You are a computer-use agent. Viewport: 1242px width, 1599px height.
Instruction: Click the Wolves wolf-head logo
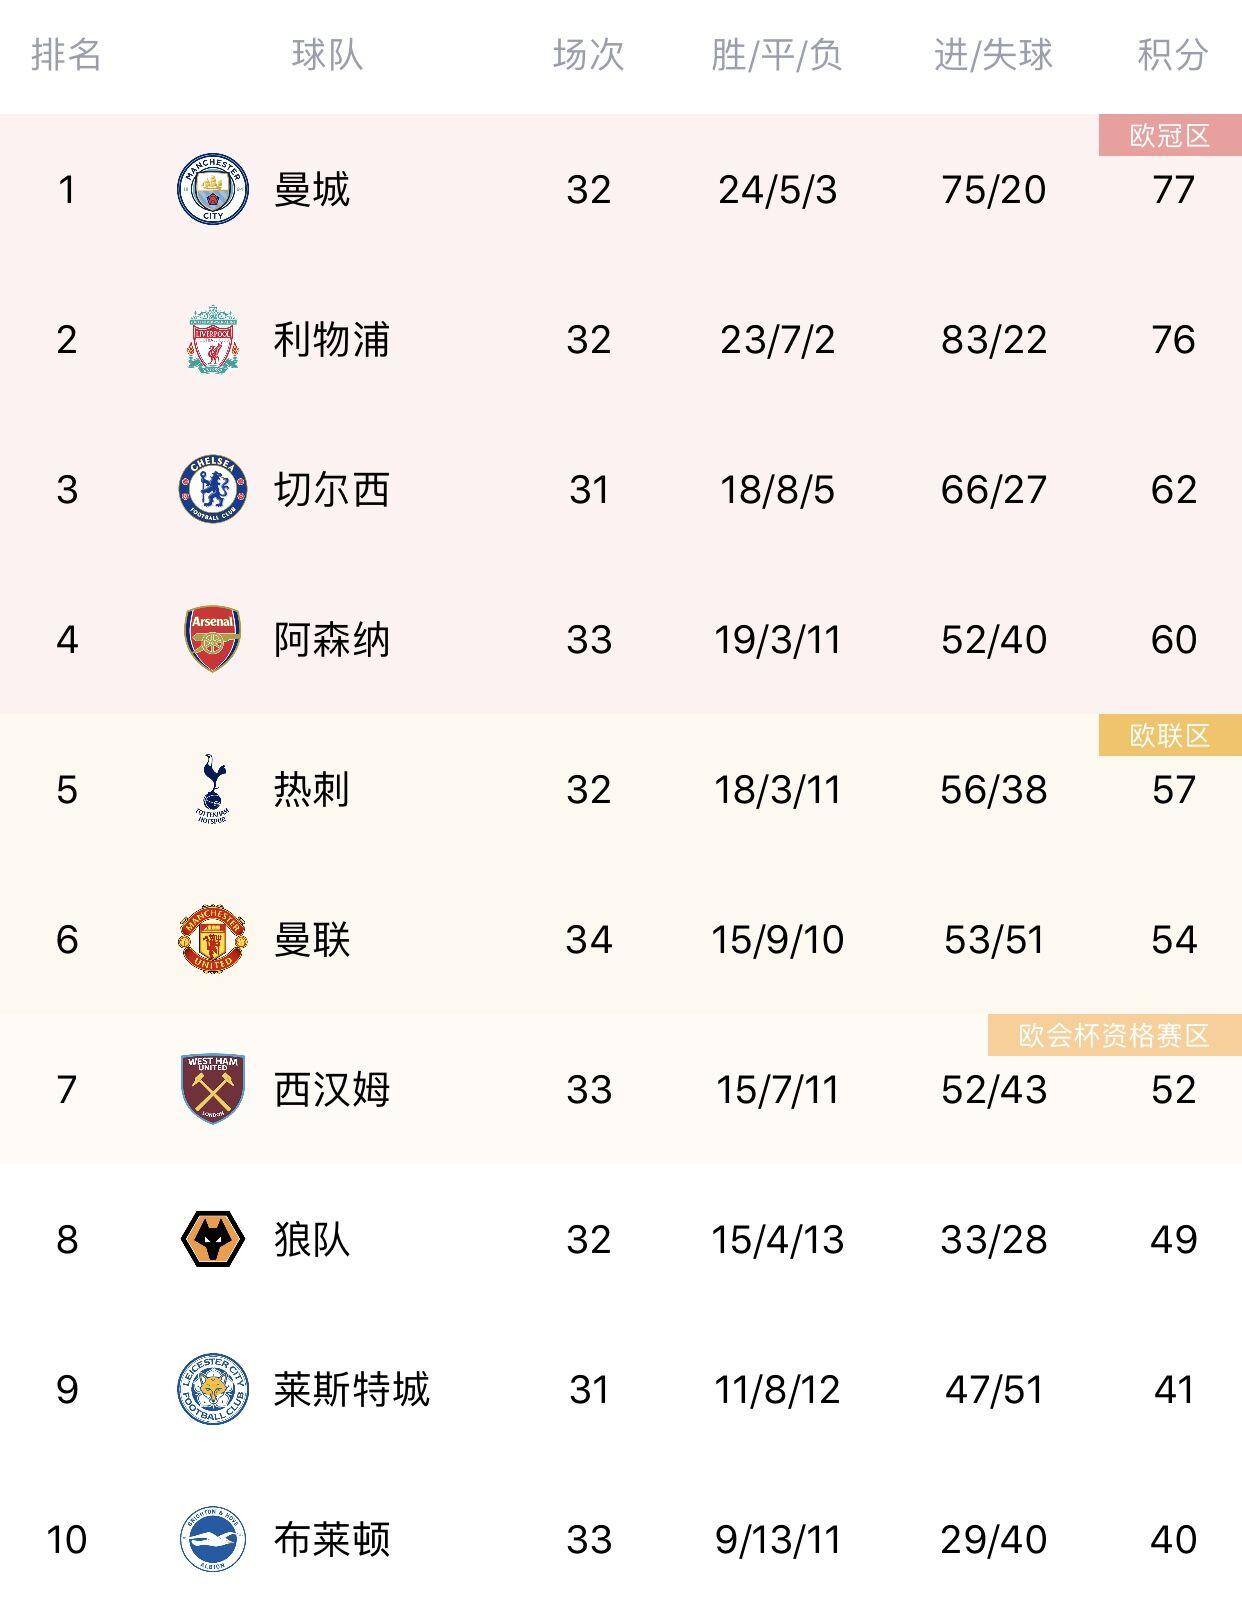point(212,1239)
